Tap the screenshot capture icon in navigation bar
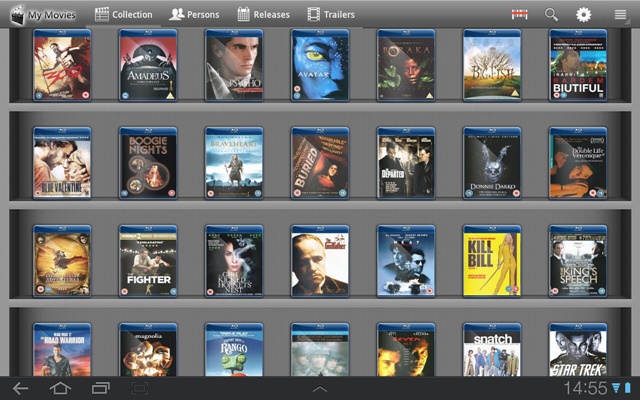This screenshot has width=640, height=400. click(x=140, y=388)
